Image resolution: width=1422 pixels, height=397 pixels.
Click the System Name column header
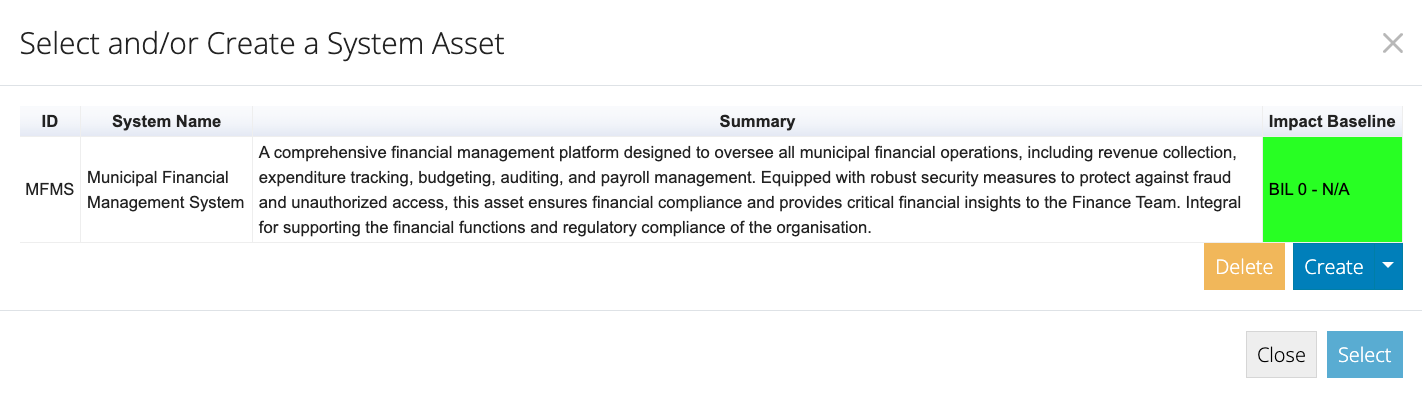click(x=166, y=121)
